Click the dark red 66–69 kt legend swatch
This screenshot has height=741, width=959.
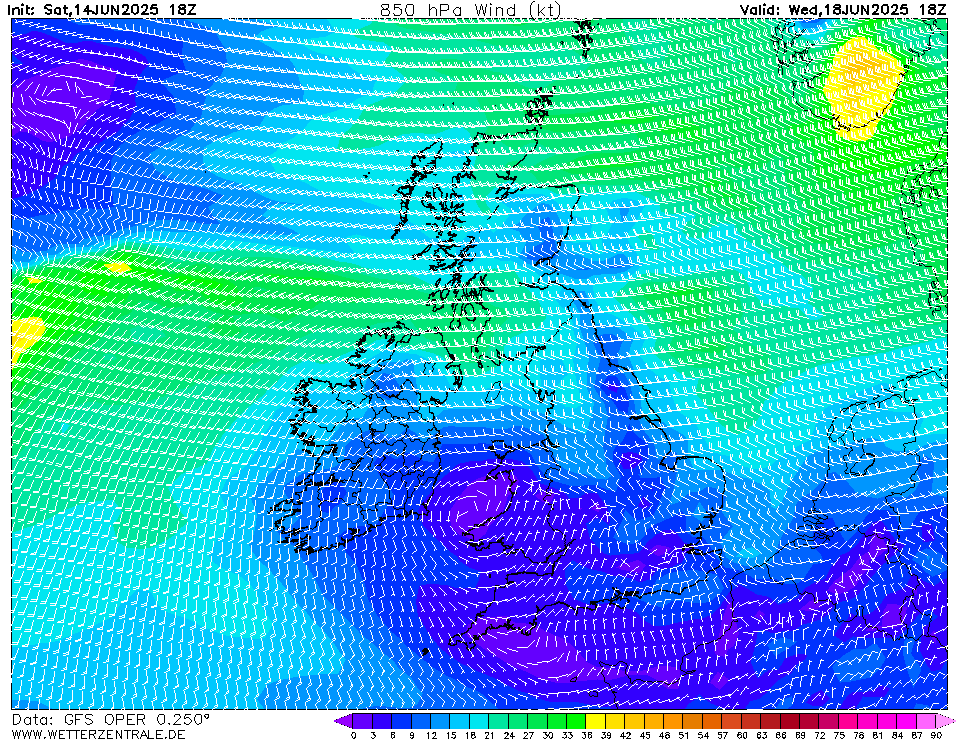(790, 721)
